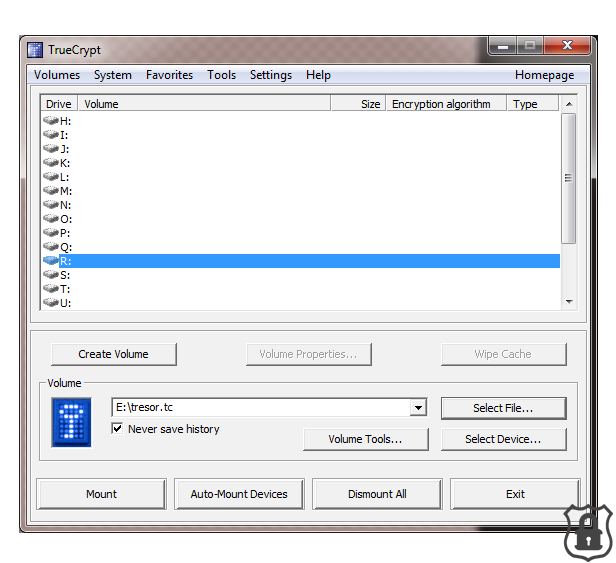The image size is (616, 563).
Task: Open the Tools menu
Action: [x=222, y=75]
